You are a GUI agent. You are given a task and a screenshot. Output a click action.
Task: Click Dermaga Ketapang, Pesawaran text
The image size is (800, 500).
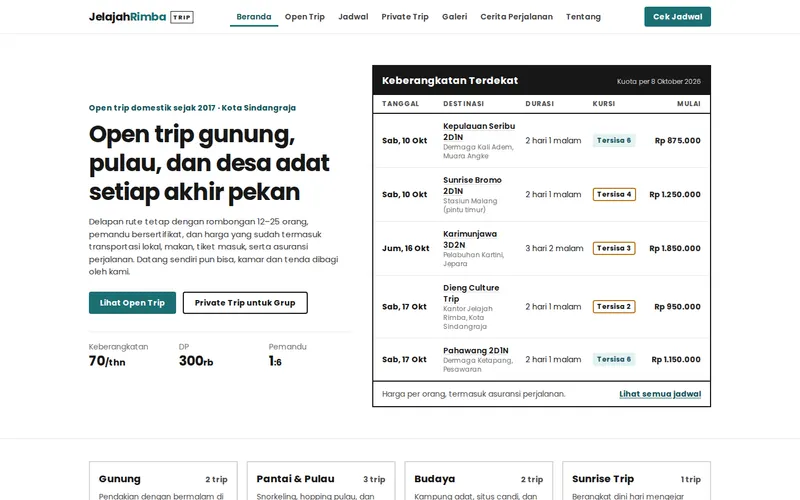[x=478, y=365]
